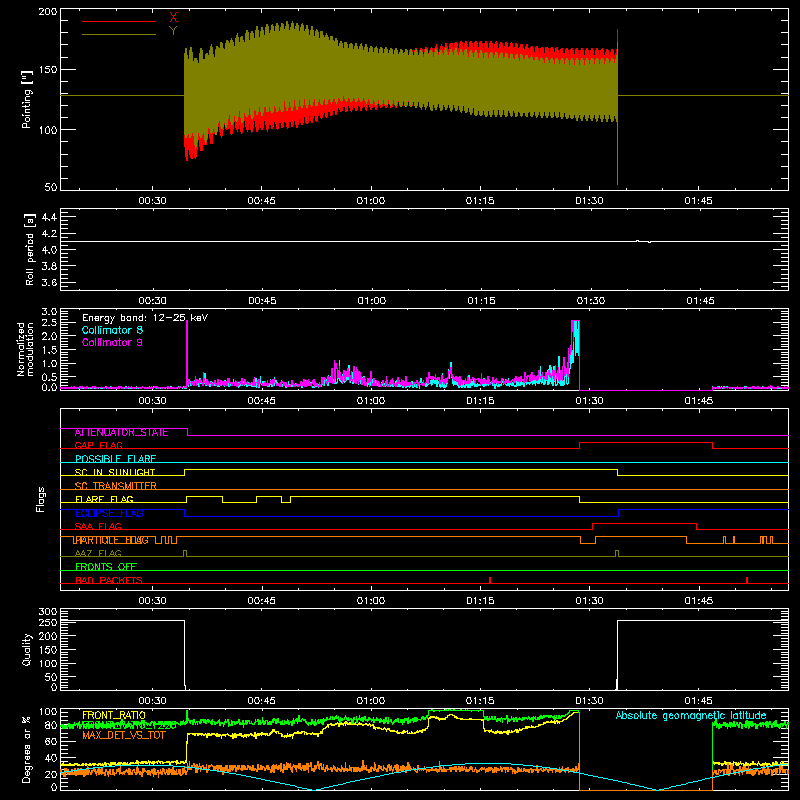Click the 300 tick on Quality axis
Screen dimensions: 800x800
coord(48,611)
